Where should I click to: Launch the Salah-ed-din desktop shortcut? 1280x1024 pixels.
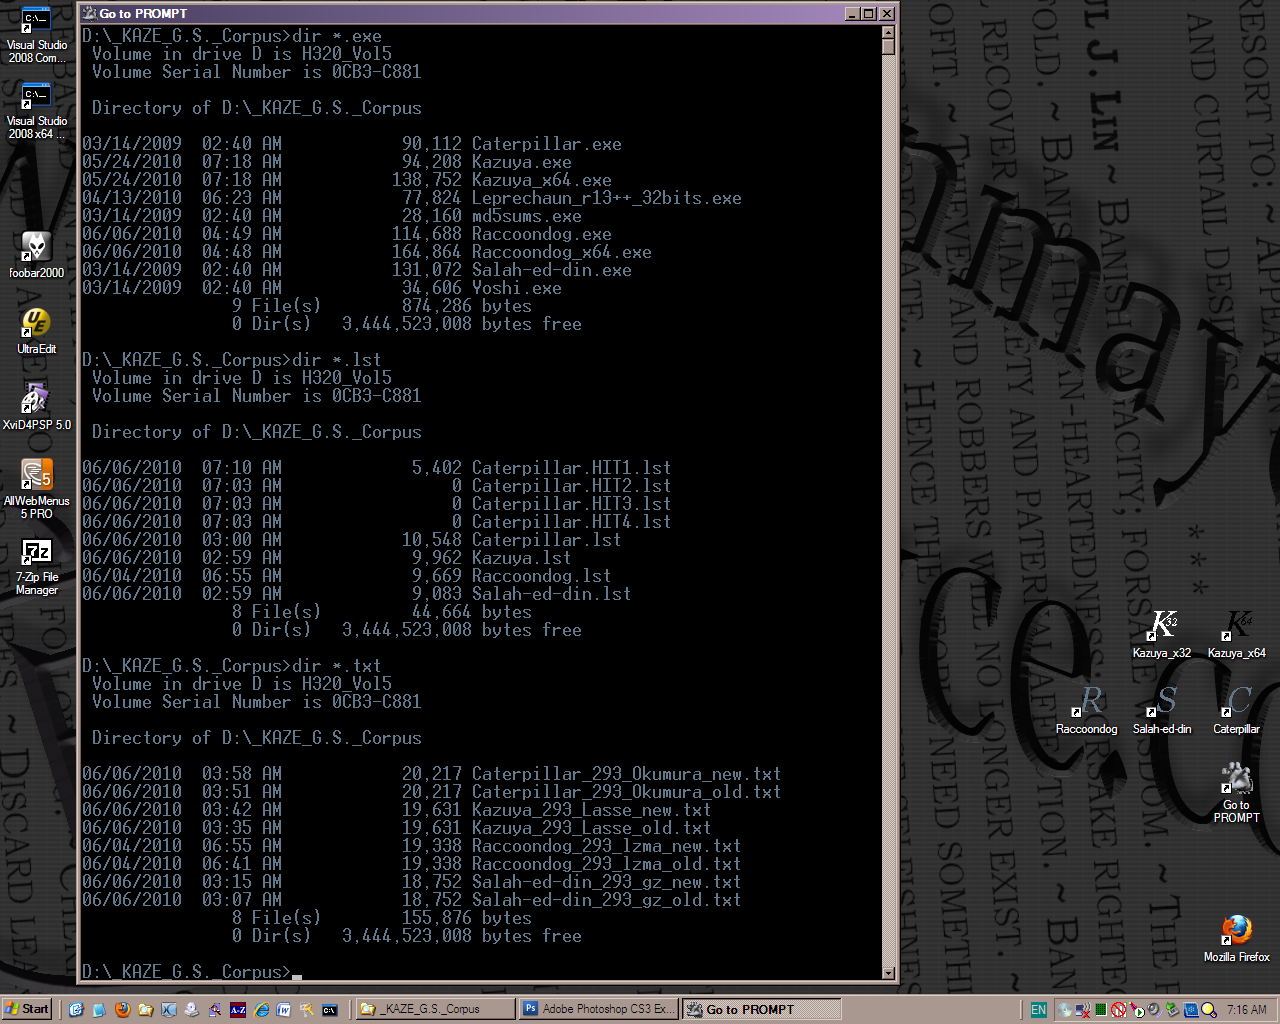[x=1162, y=702]
